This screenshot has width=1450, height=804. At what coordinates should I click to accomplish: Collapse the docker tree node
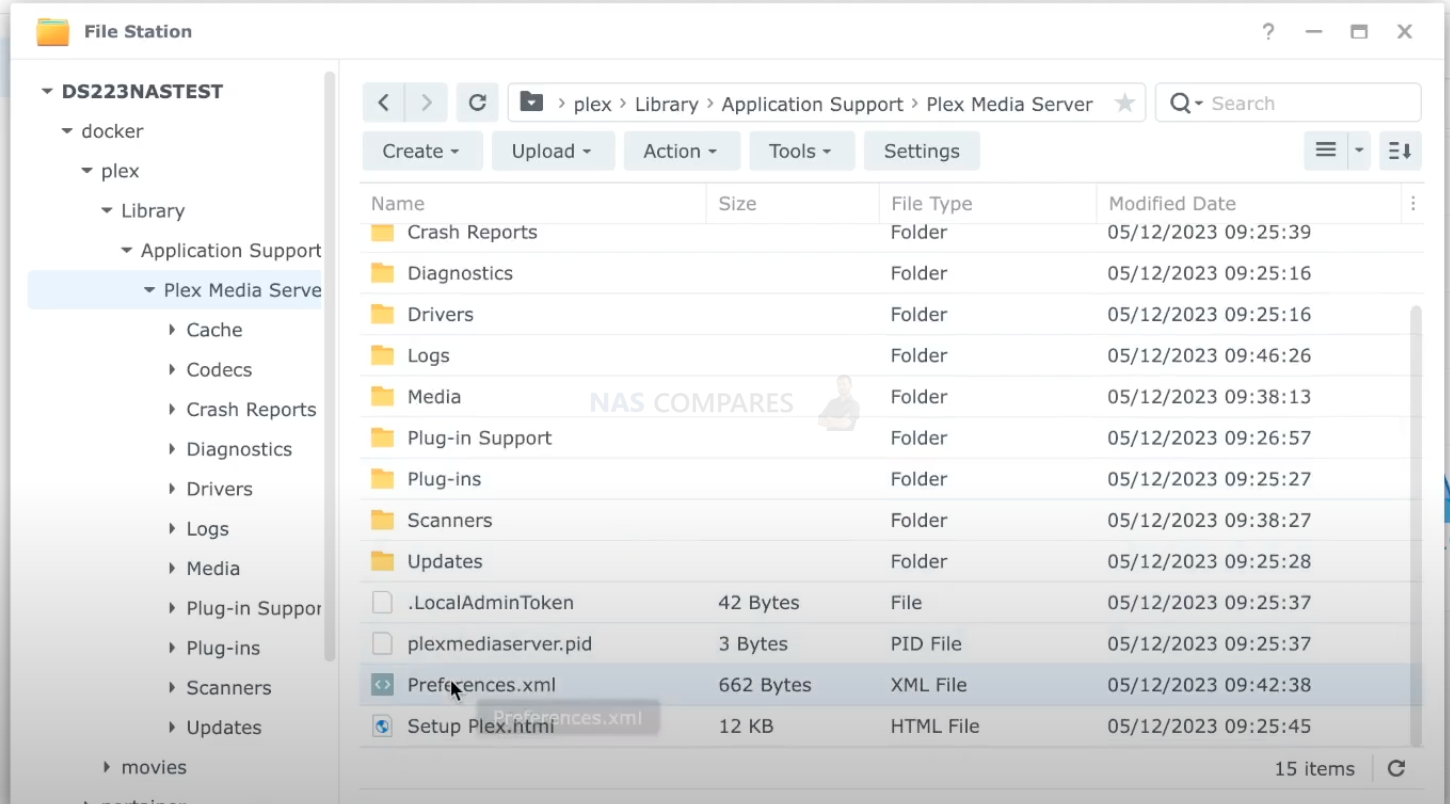pyautogui.click(x=67, y=131)
